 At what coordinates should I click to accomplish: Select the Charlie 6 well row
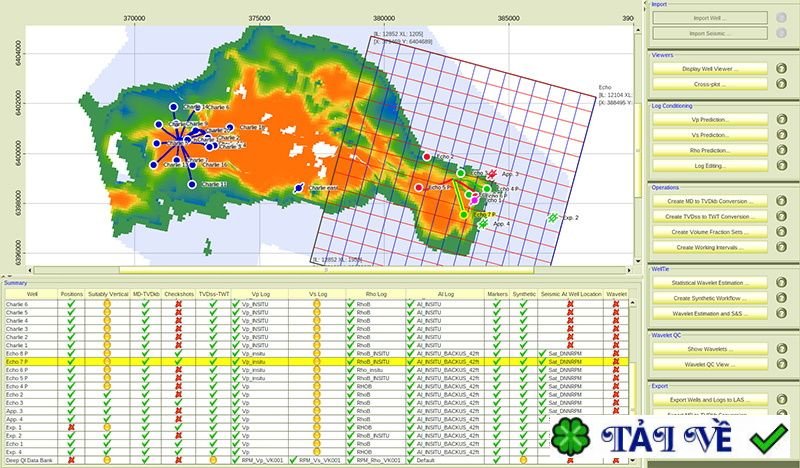coord(316,304)
